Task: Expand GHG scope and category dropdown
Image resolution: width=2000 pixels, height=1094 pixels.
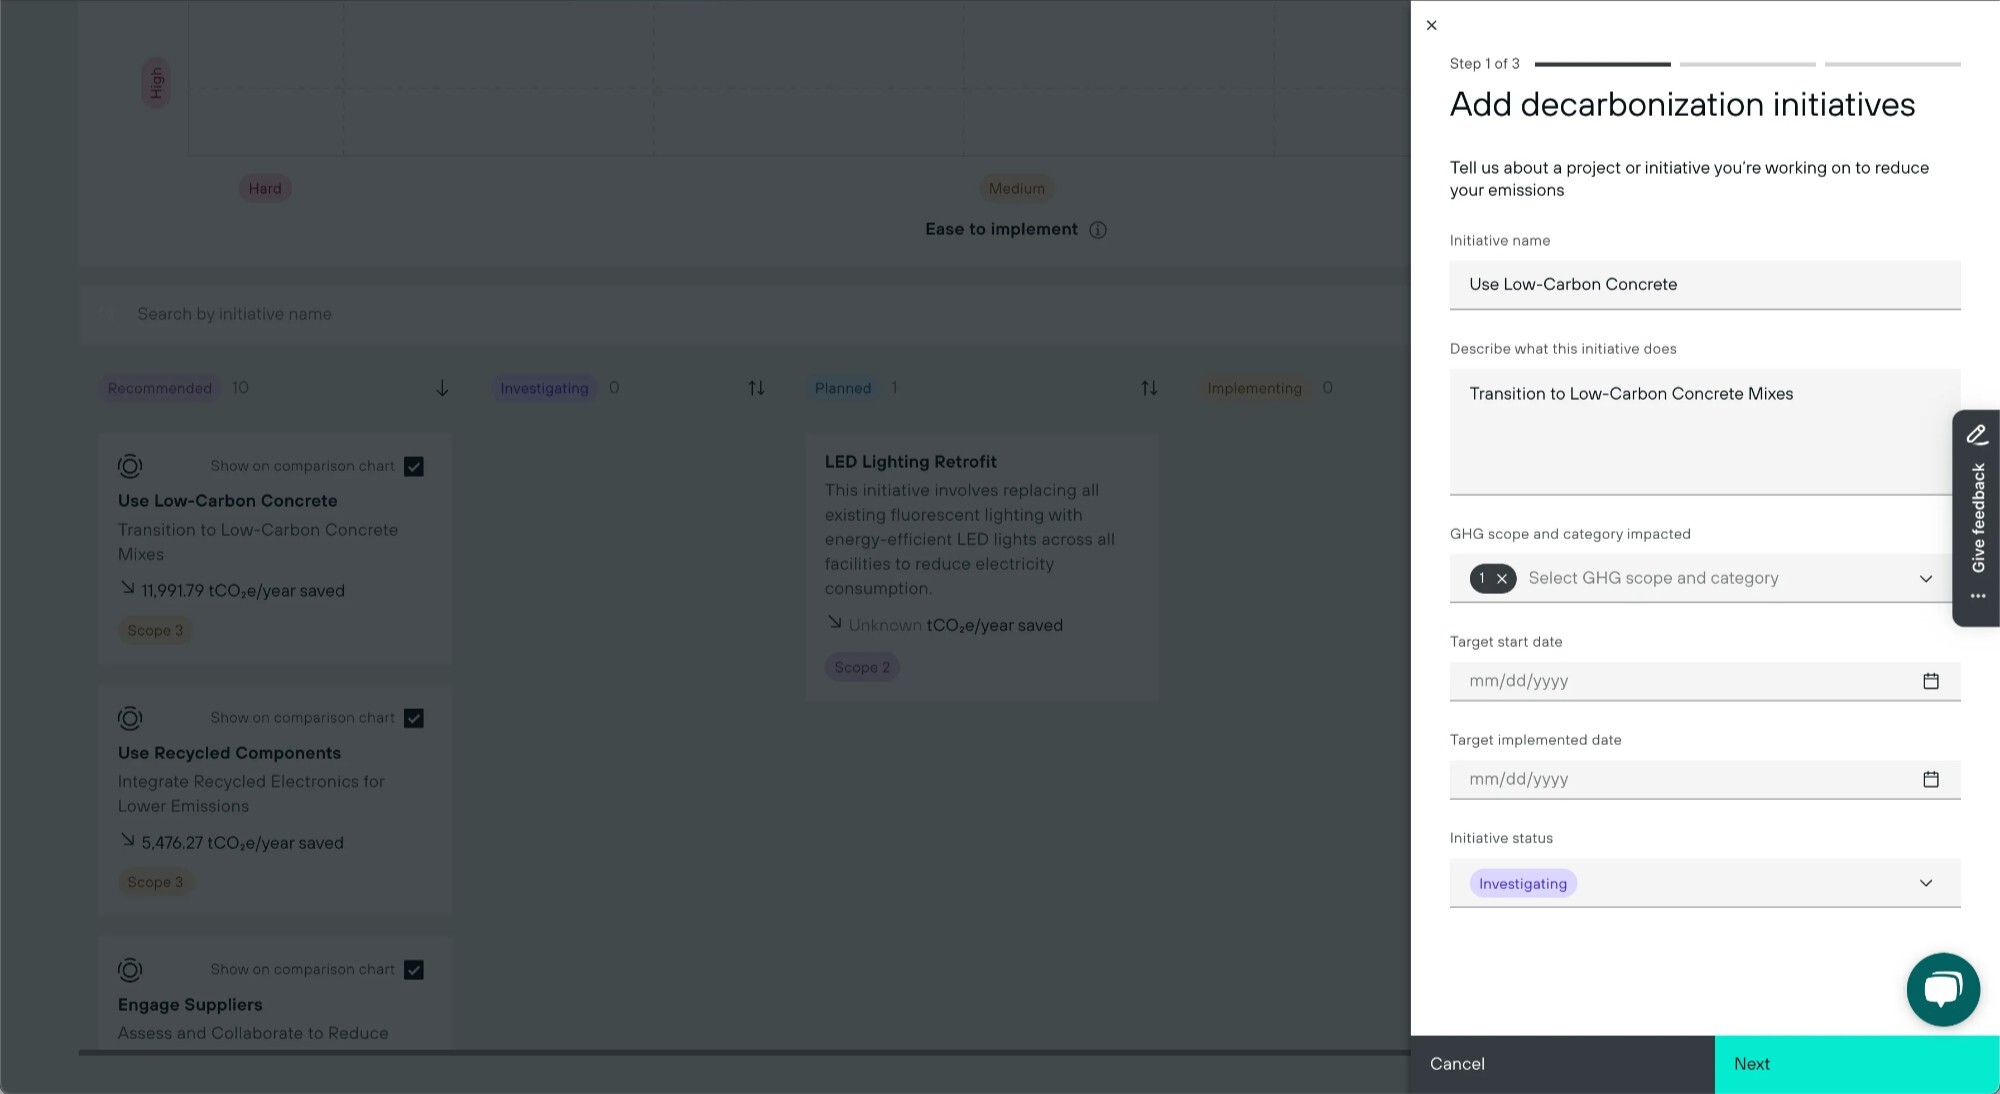Action: click(x=1925, y=578)
